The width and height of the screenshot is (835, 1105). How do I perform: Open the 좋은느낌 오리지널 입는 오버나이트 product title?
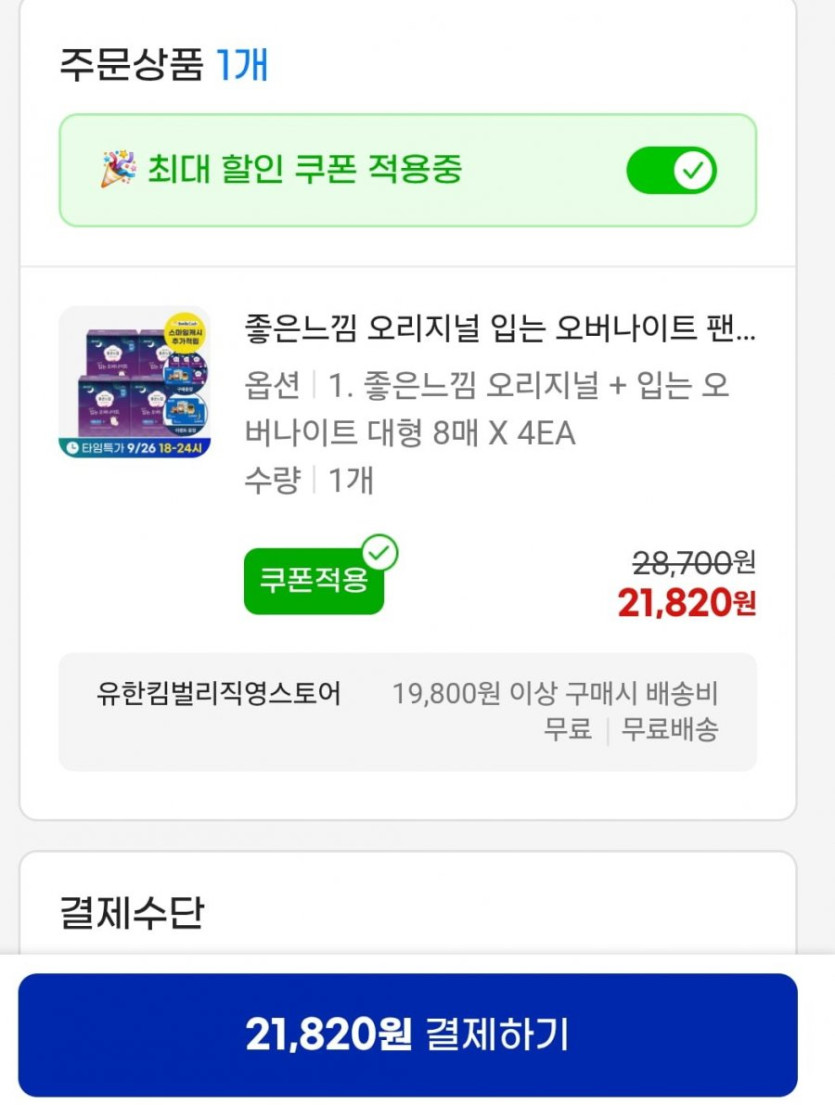tap(500, 328)
